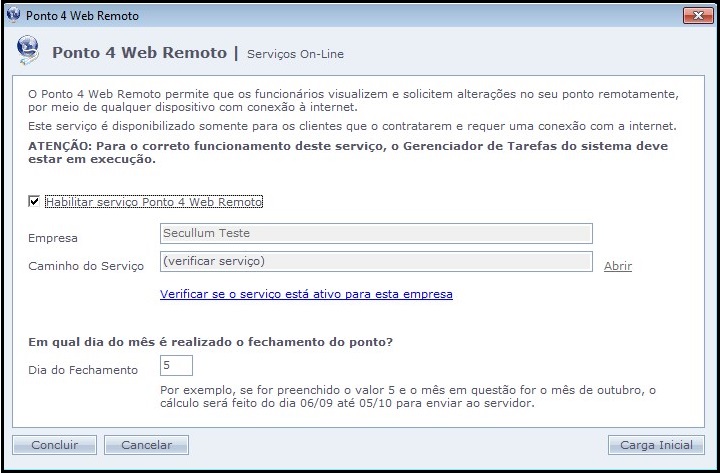Click the 'Empresa' label
The height and width of the screenshot is (473, 720).
[53, 238]
